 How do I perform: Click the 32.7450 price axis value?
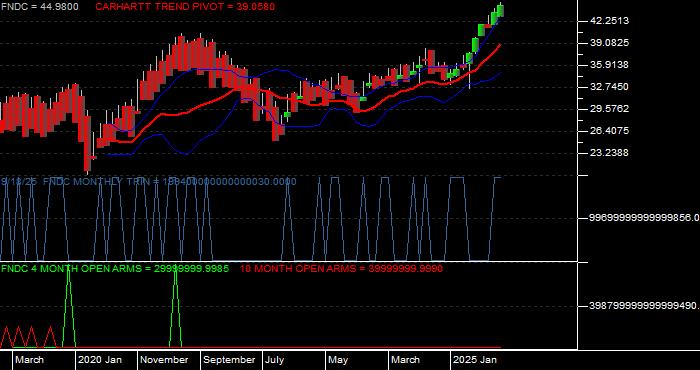609,87
